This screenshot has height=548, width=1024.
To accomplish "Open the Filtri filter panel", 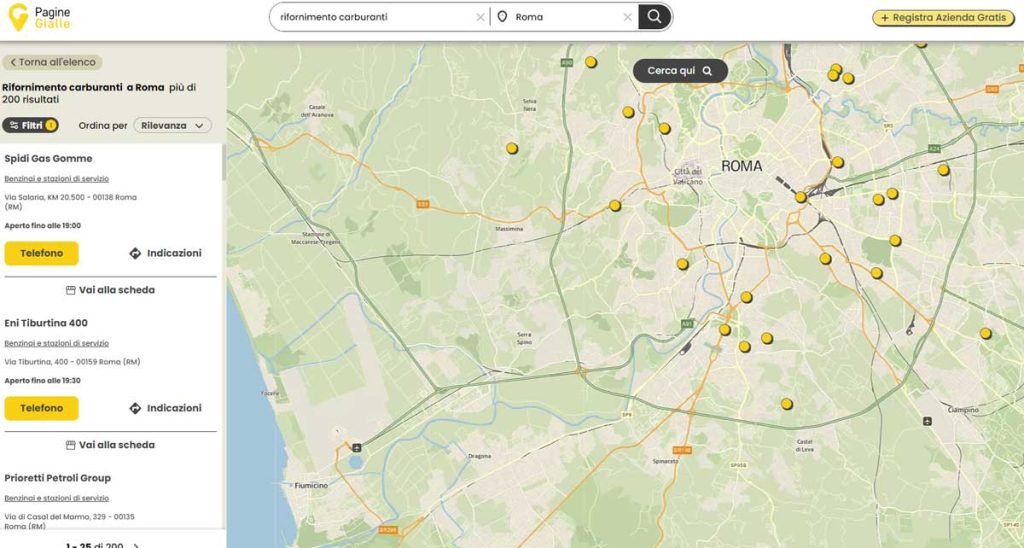I will coord(31,125).
